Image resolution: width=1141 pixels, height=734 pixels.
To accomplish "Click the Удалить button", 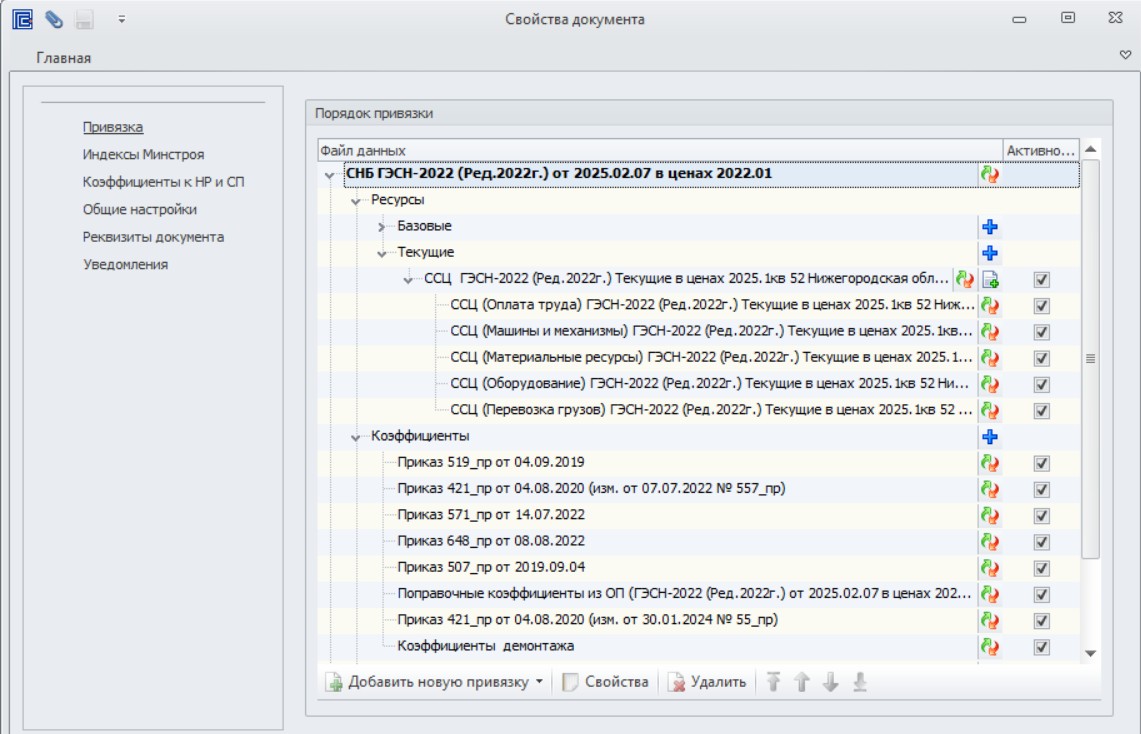I will tap(707, 682).
